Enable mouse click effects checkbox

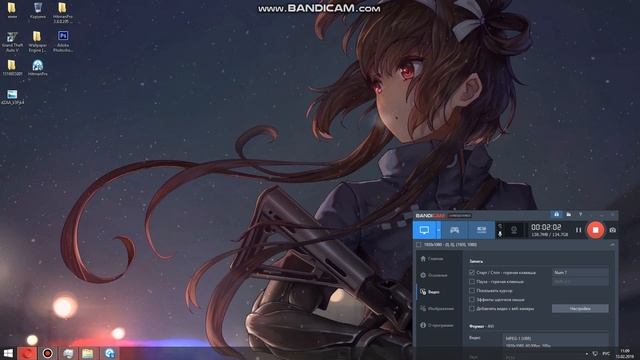[472, 300]
